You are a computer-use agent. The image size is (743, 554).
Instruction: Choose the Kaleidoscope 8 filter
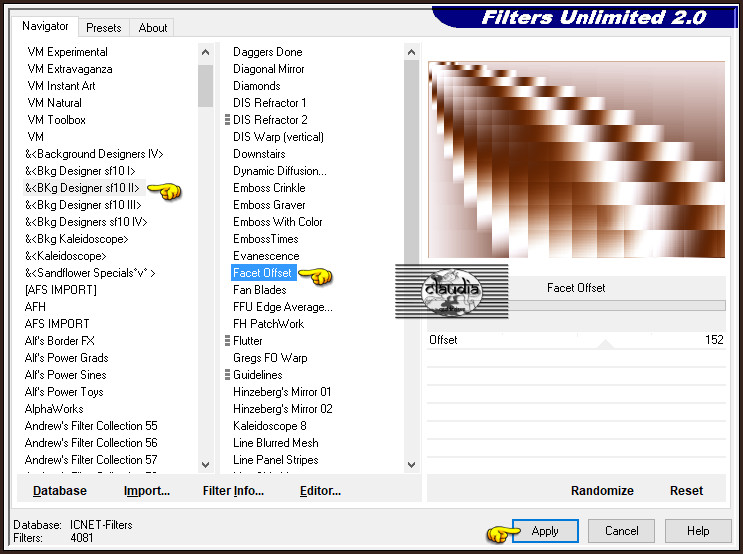[x=270, y=426]
